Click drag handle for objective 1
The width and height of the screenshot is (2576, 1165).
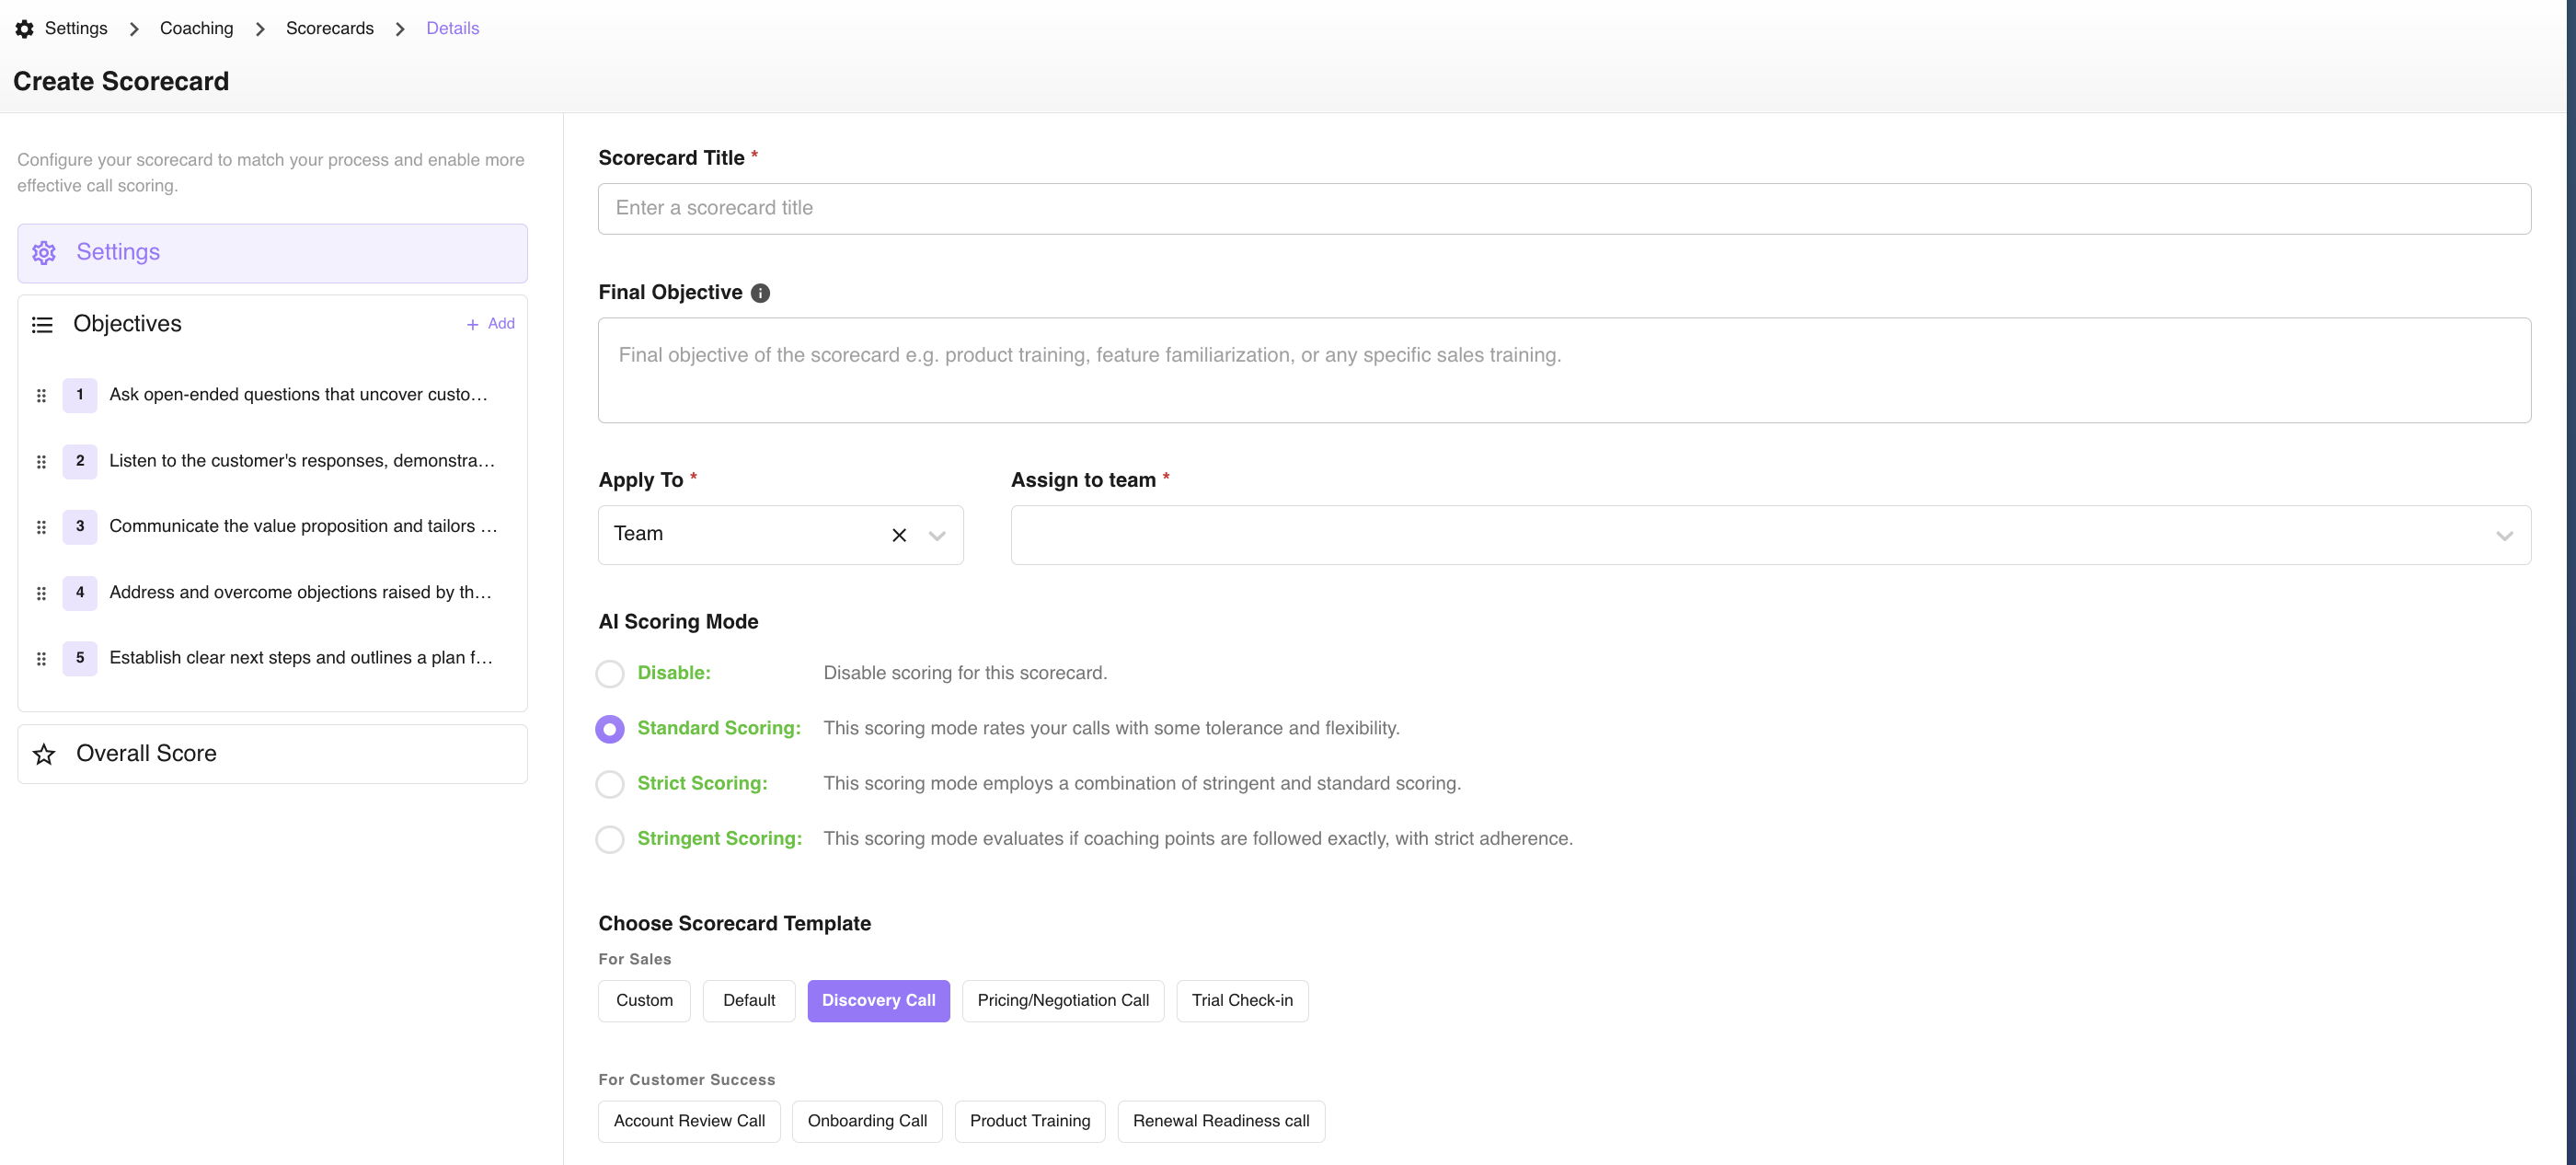click(41, 396)
